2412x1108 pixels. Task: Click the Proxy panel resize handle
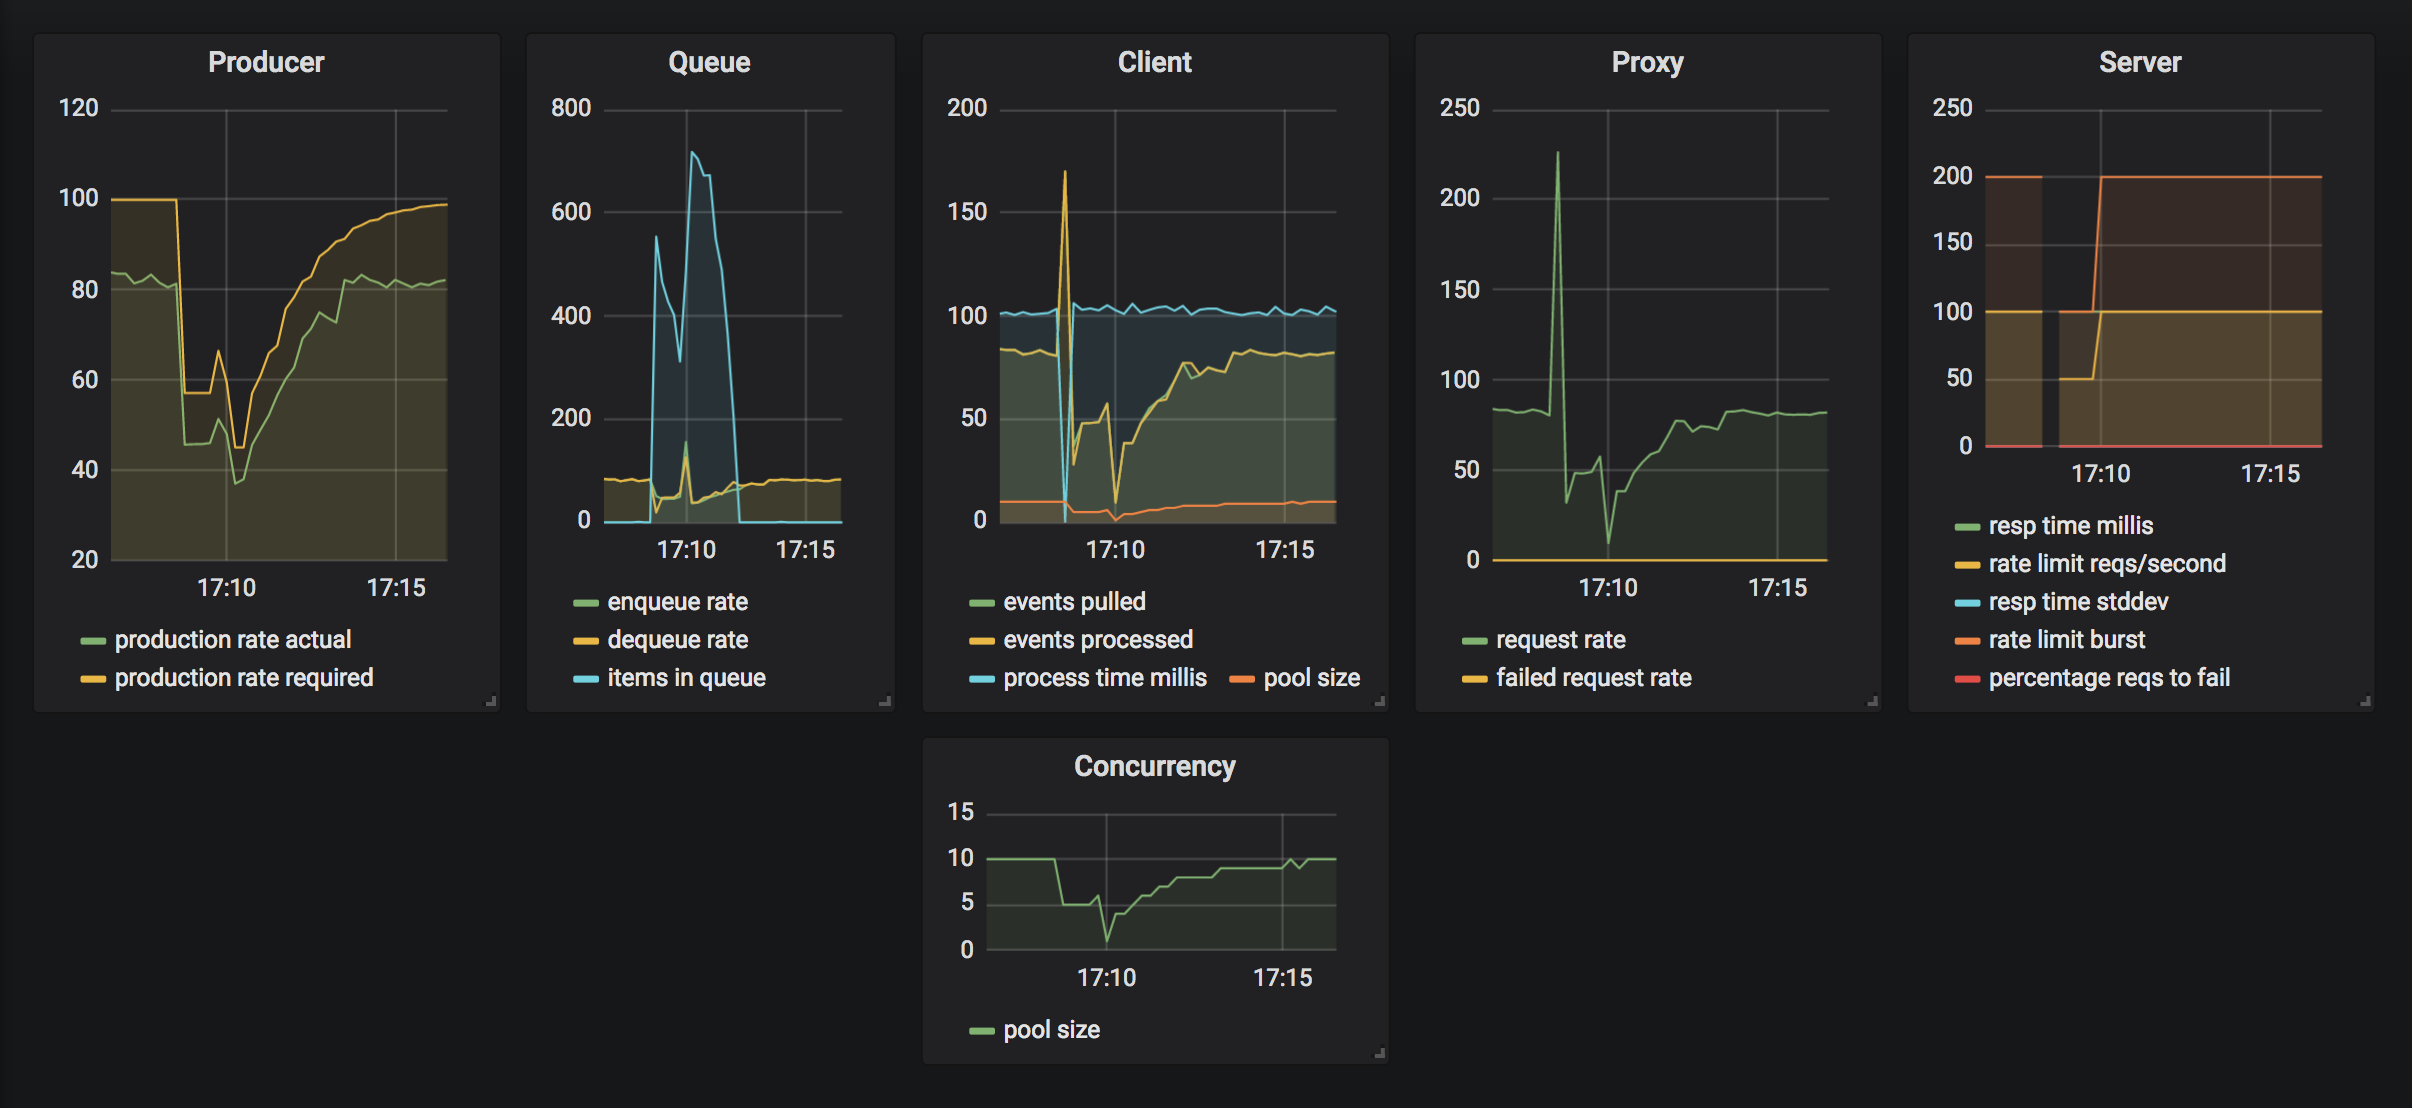pos(1872,702)
